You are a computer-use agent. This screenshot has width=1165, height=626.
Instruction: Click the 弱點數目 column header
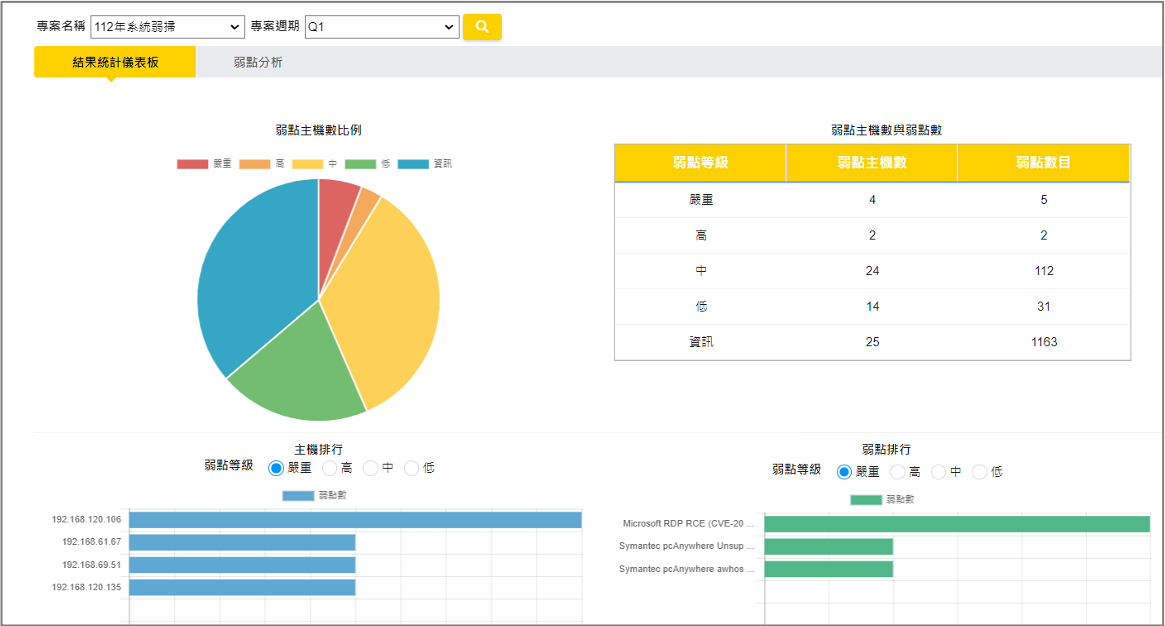point(1043,162)
